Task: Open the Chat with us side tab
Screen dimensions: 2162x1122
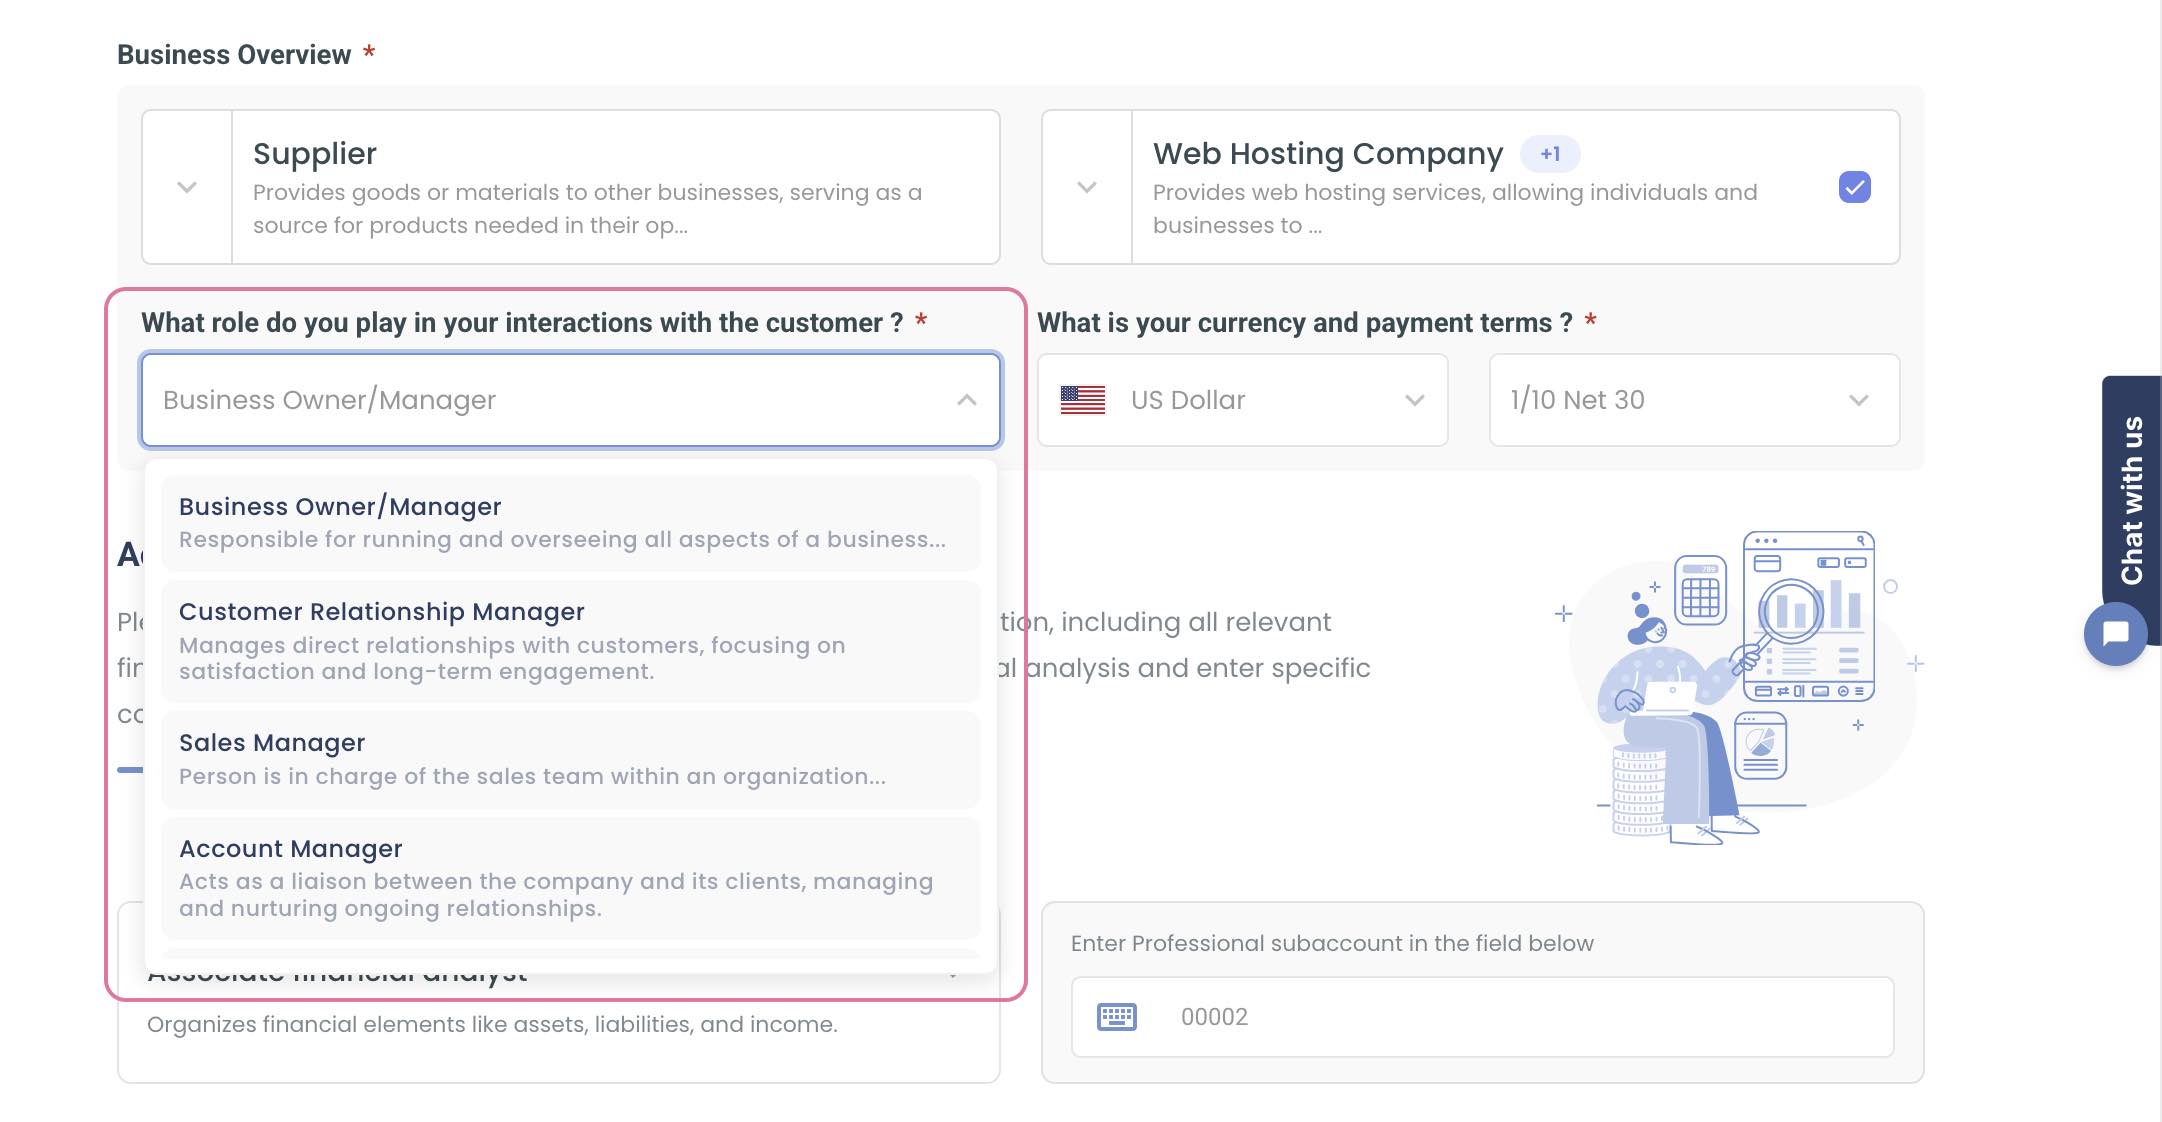Action: (2133, 490)
